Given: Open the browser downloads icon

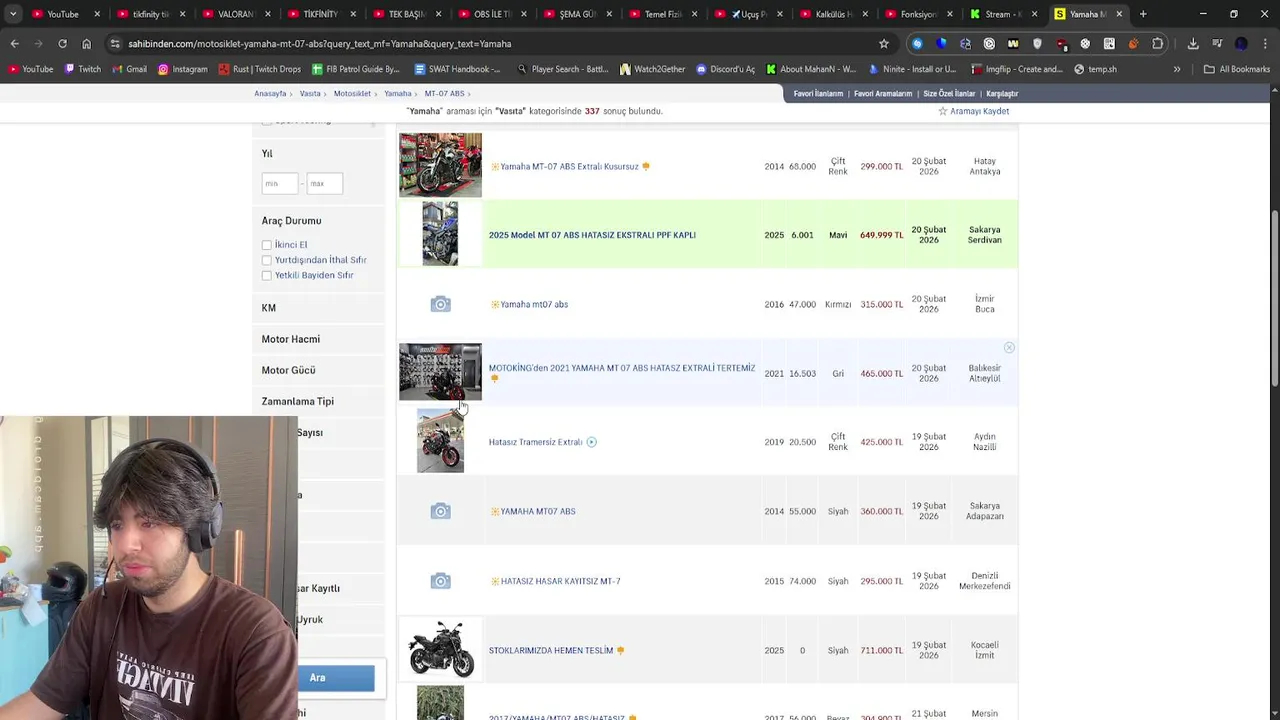Looking at the screenshot, I should [x=1193, y=44].
